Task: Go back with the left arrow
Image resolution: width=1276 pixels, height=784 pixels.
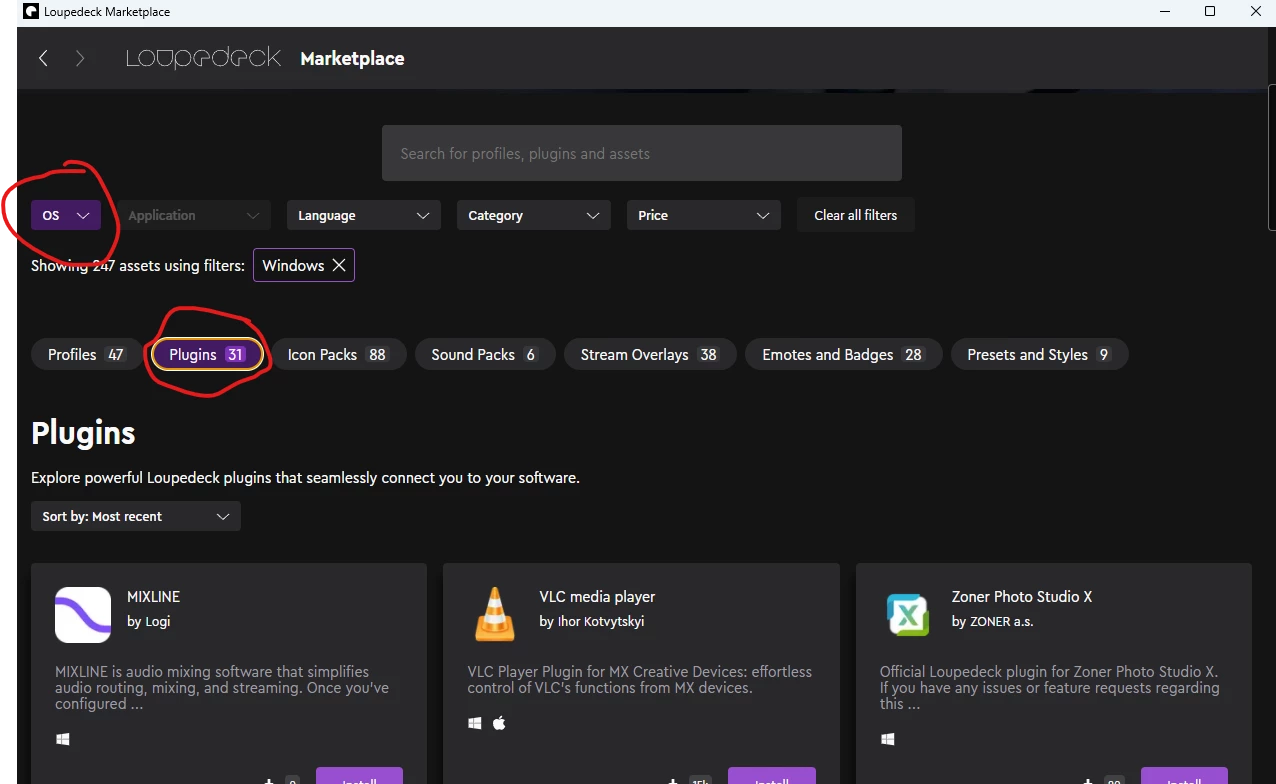Action: click(43, 59)
